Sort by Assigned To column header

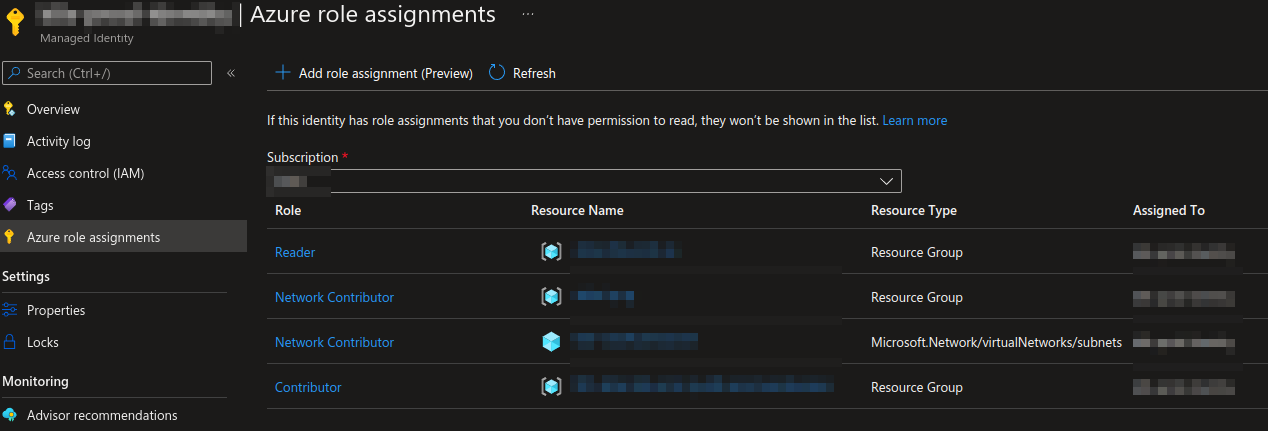tap(1168, 210)
